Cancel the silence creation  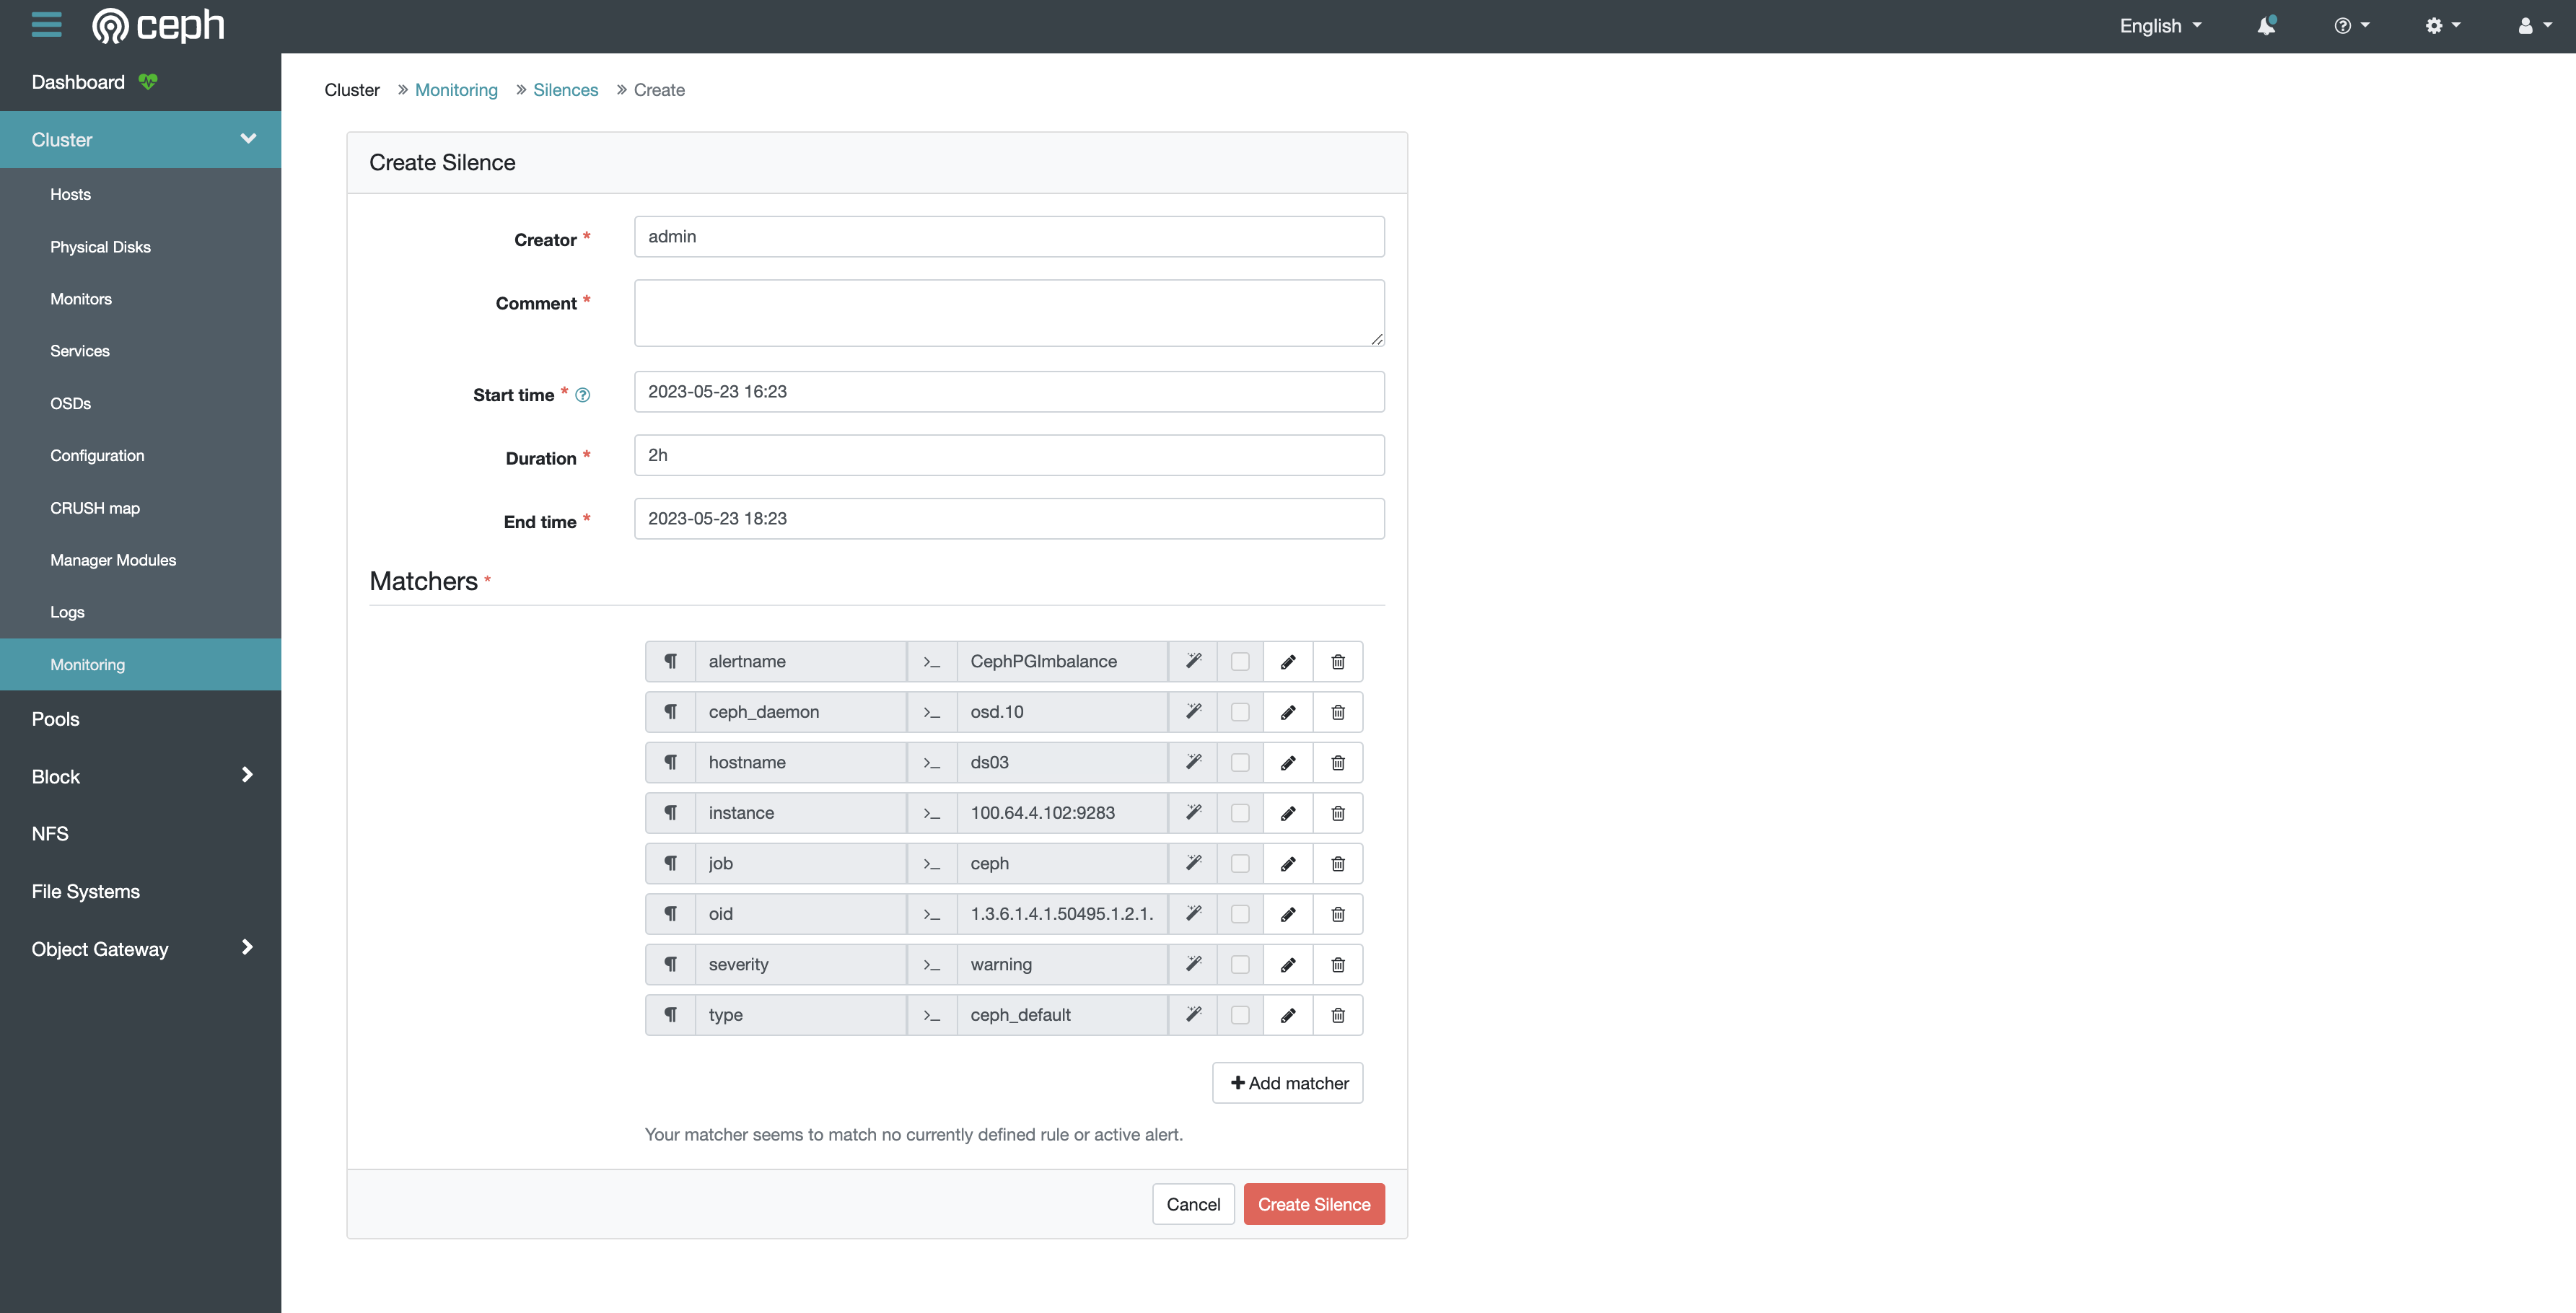1193,1204
